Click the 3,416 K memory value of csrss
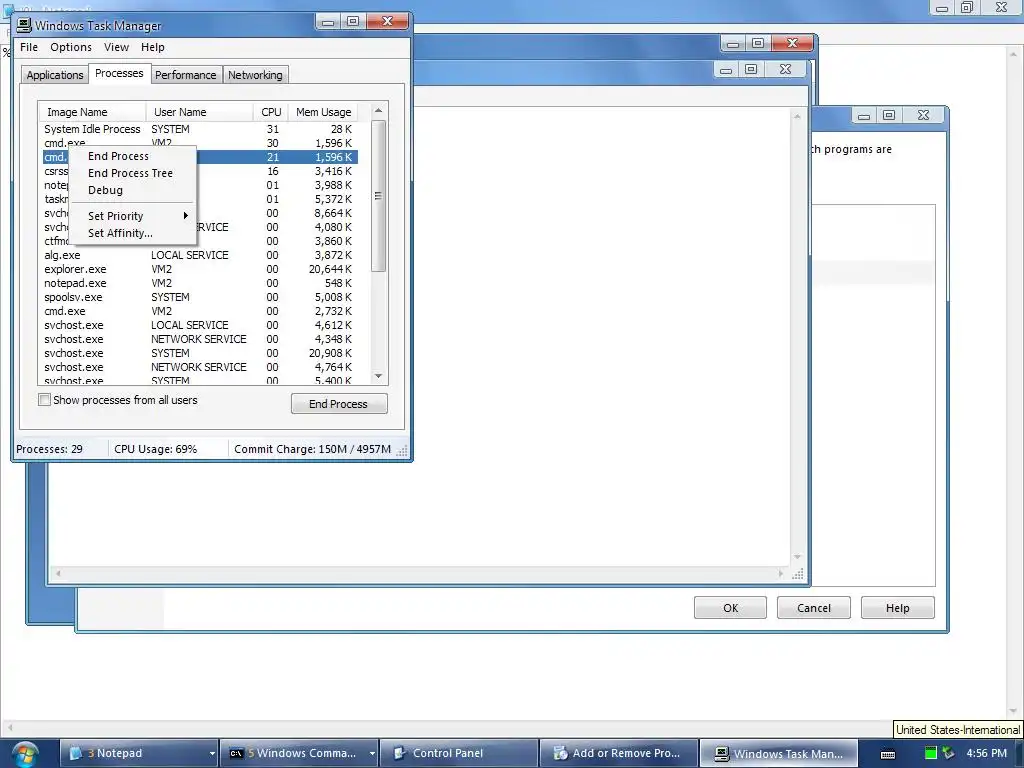 [x=333, y=171]
